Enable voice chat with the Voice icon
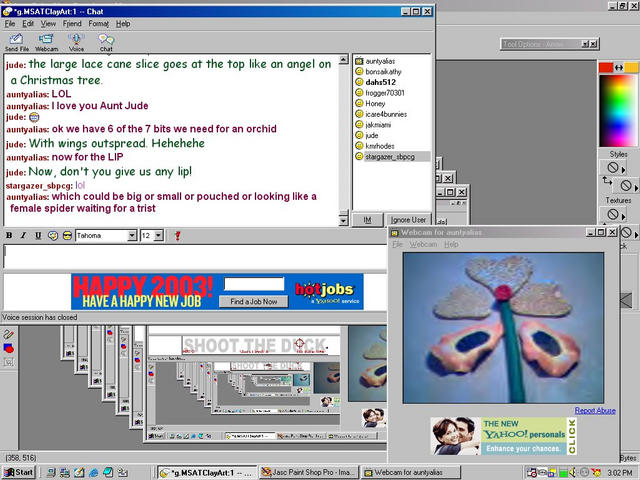Viewport: 640px width, 480px height. coord(76,42)
